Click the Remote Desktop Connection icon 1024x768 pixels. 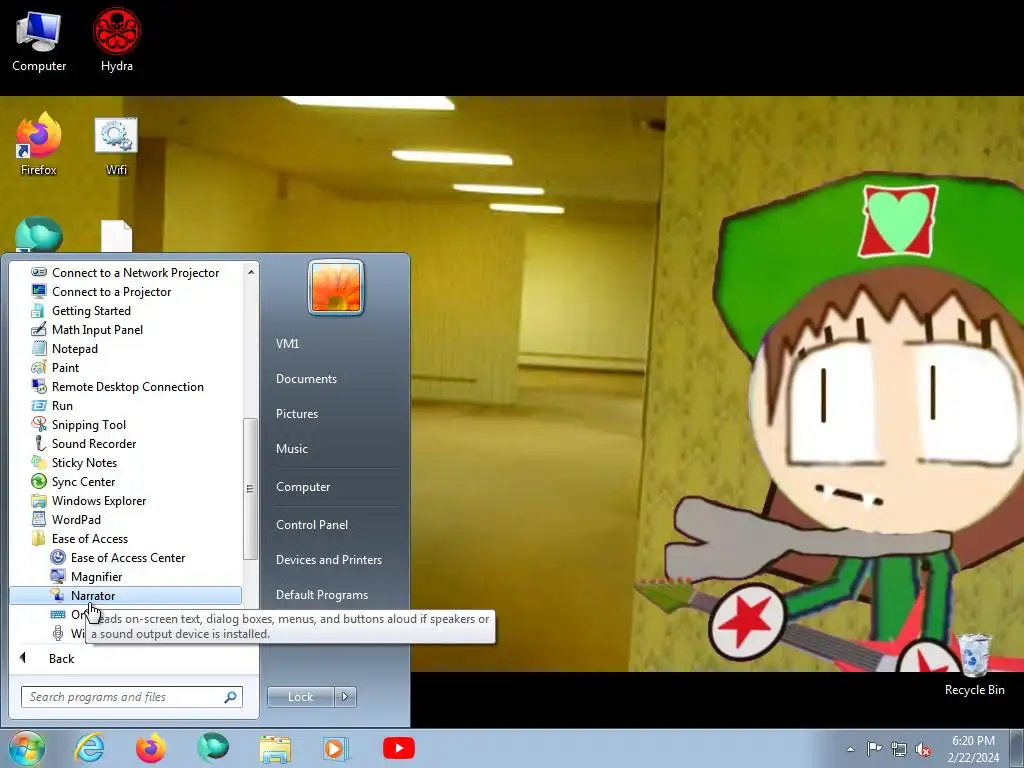coord(39,386)
